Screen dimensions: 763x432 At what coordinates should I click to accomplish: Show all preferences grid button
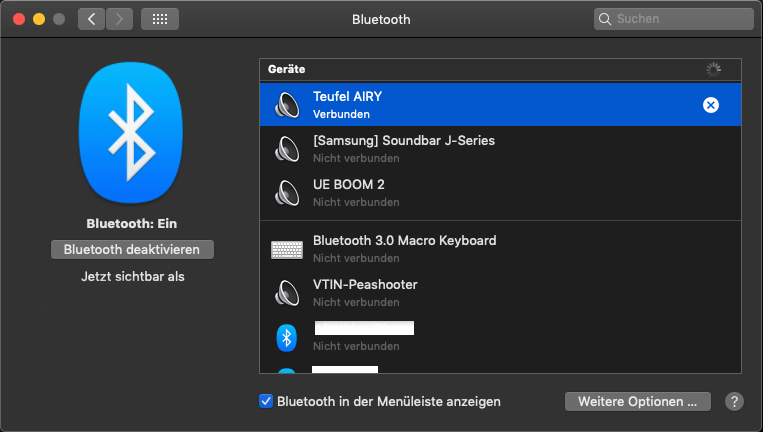coord(160,19)
